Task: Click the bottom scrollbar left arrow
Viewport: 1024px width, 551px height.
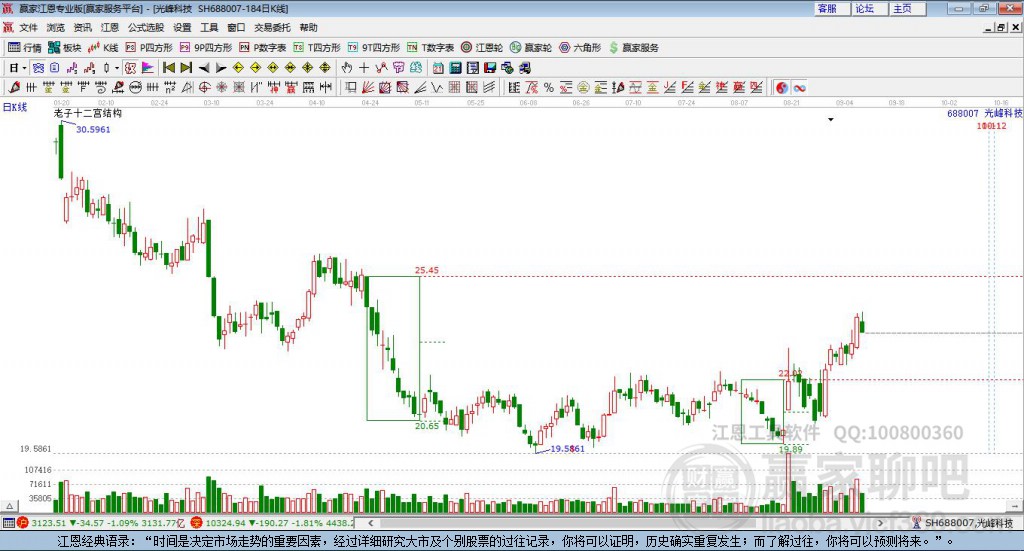Action: 371,523
